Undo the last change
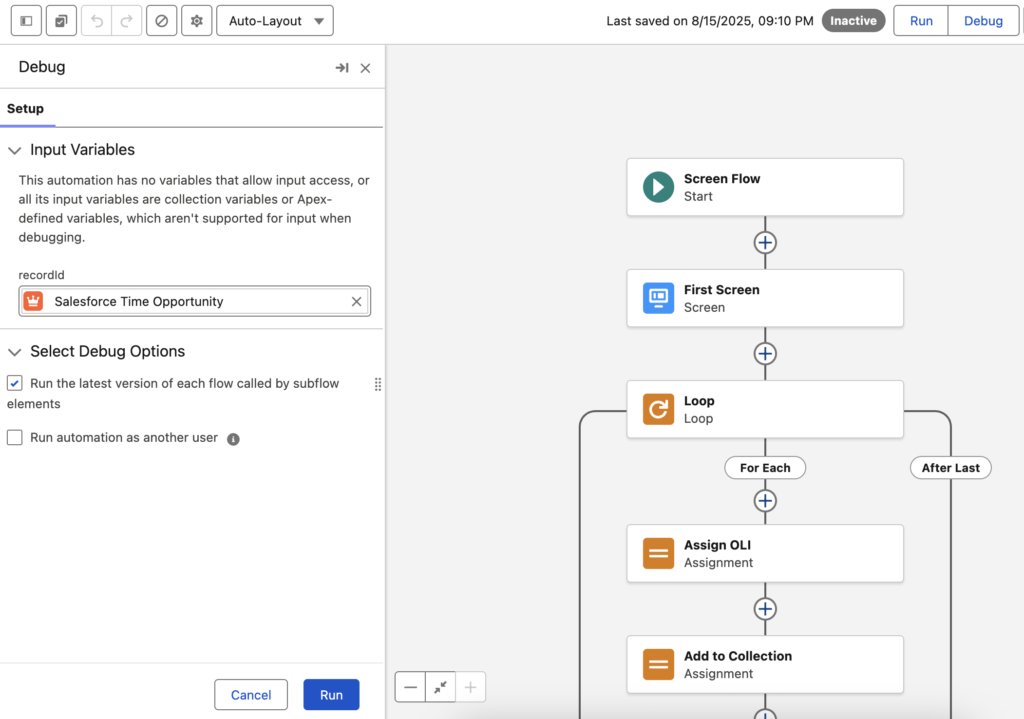The width and height of the screenshot is (1024, 719). coord(97,21)
